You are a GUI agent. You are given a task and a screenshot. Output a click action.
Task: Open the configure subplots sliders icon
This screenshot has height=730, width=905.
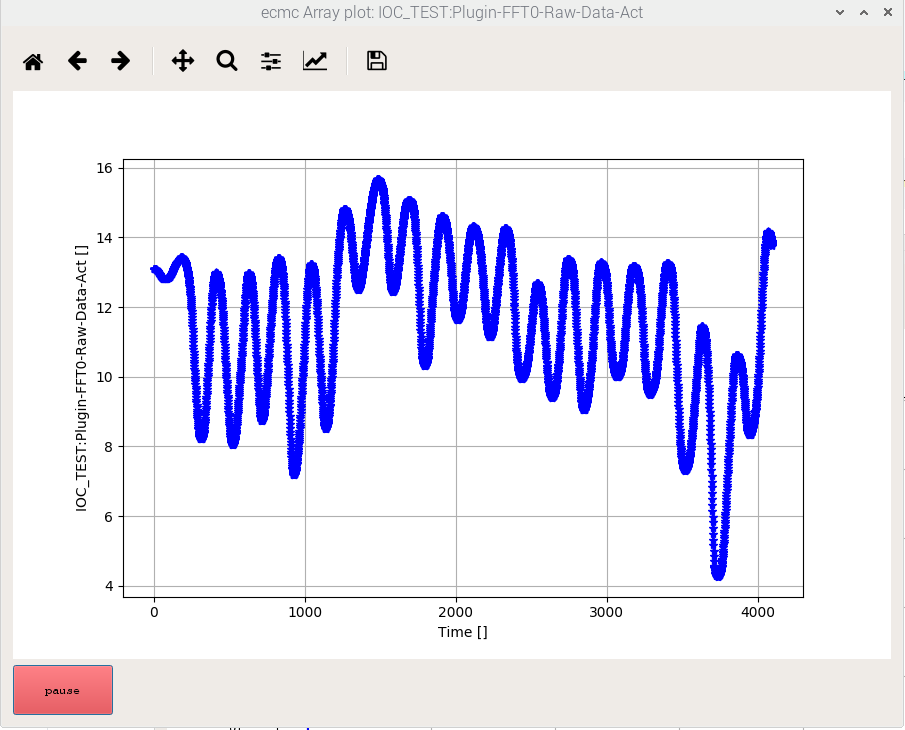pyautogui.click(x=271, y=61)
